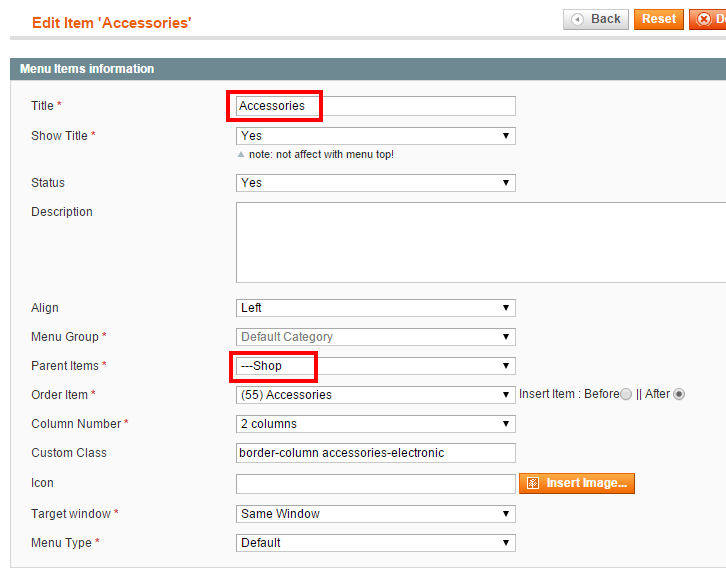This screenshot has height=579, width=726.
Task: Click the red delete X icon
Action: pyautogui.click(x=704, y=19)
